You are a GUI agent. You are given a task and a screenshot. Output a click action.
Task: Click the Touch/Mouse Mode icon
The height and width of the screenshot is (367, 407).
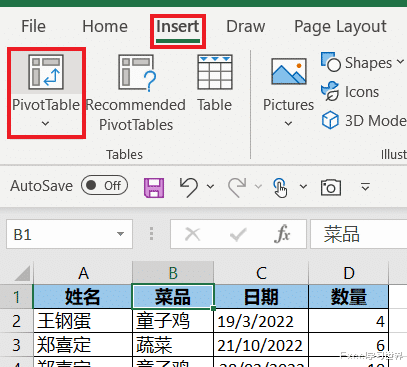point(280,187)
